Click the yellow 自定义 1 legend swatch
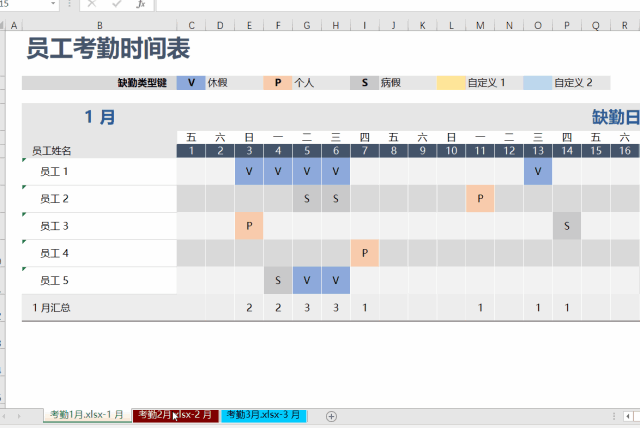Viewport: 640px width, 428px height. [451, 83]
